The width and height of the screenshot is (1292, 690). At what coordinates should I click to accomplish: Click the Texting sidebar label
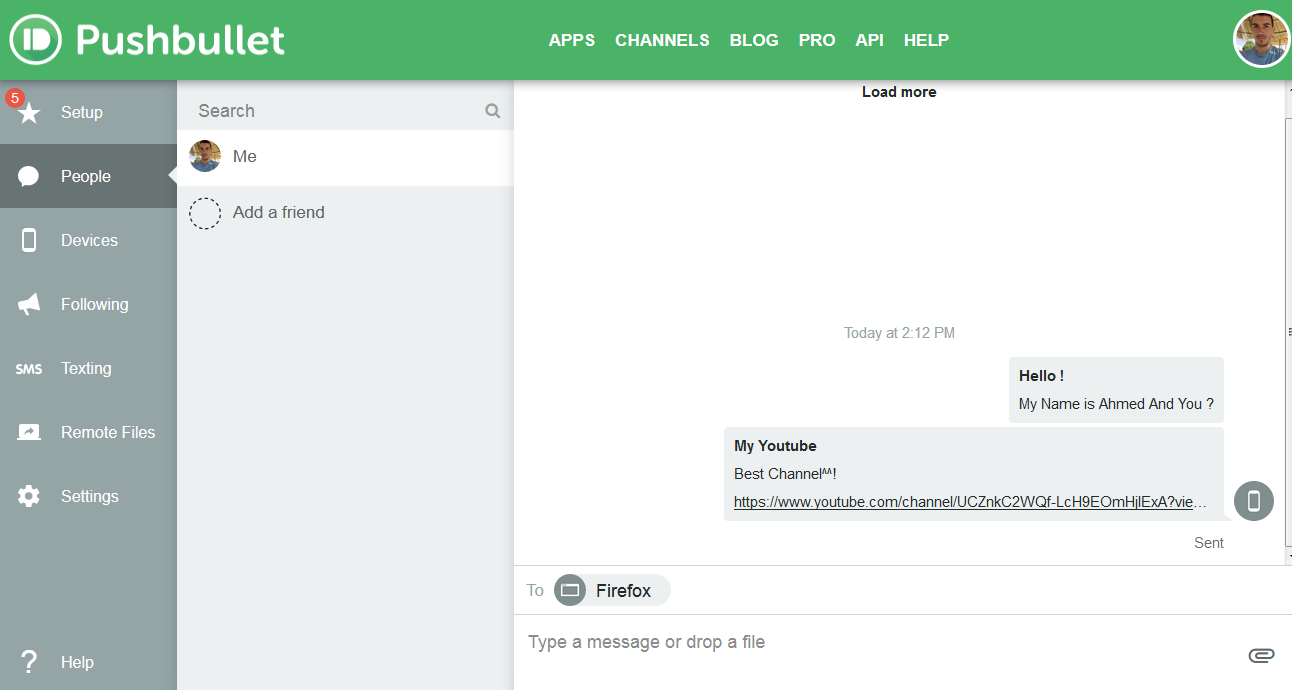86,368
